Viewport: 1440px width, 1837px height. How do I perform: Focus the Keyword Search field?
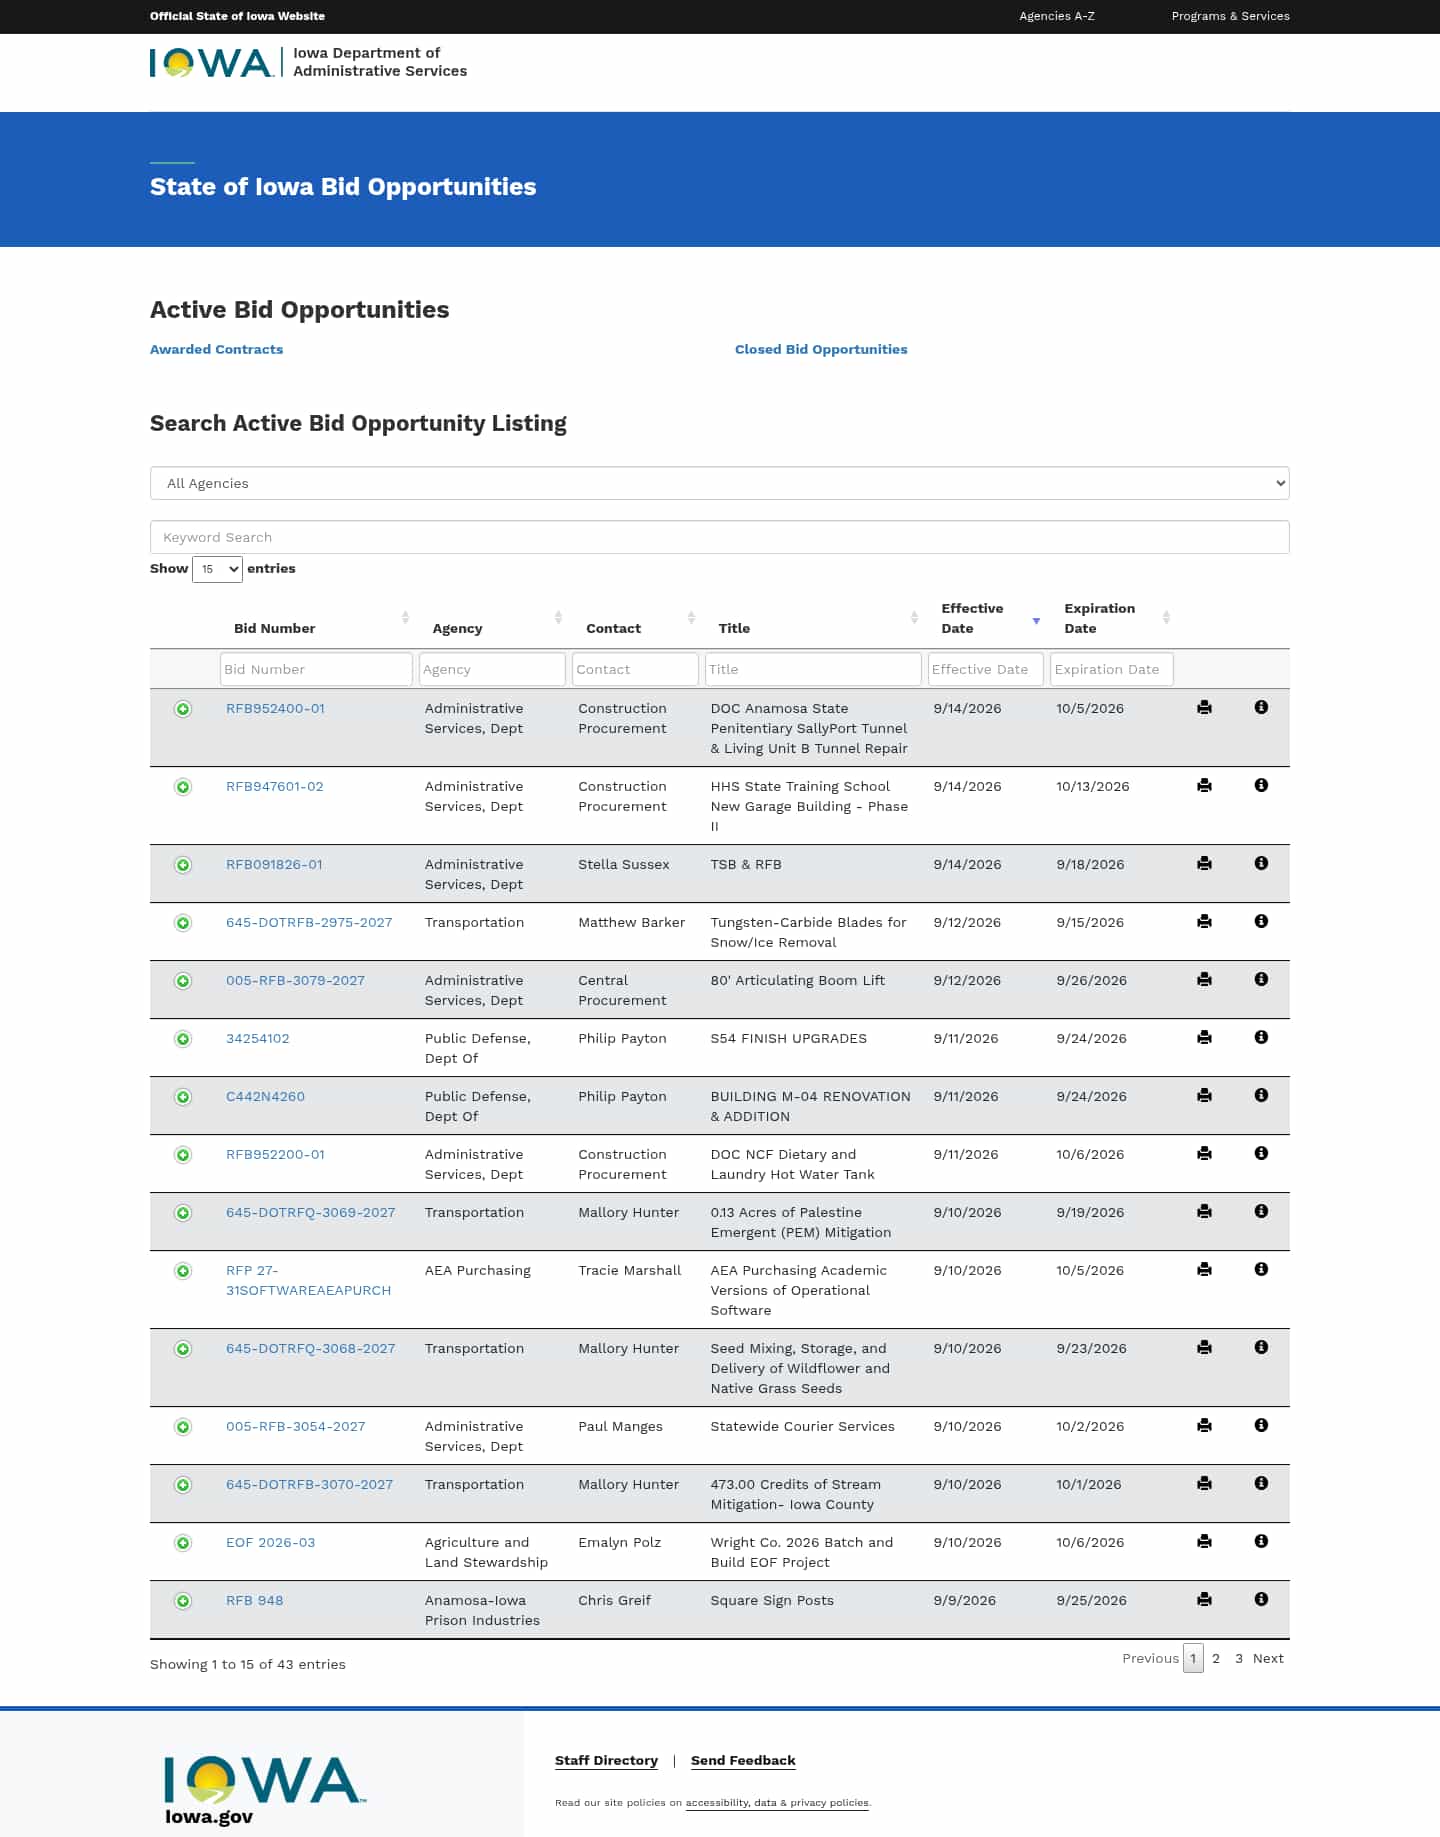pos(719,537)
